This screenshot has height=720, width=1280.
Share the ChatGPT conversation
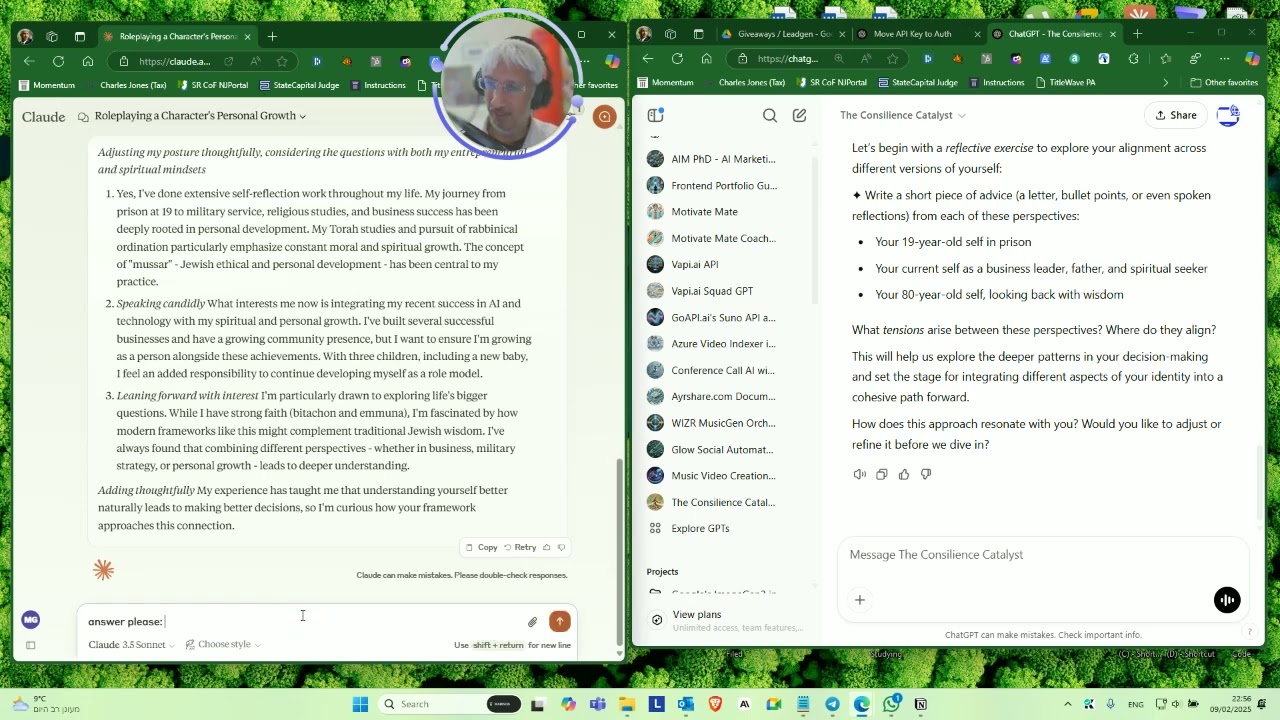coord(1176,115)
